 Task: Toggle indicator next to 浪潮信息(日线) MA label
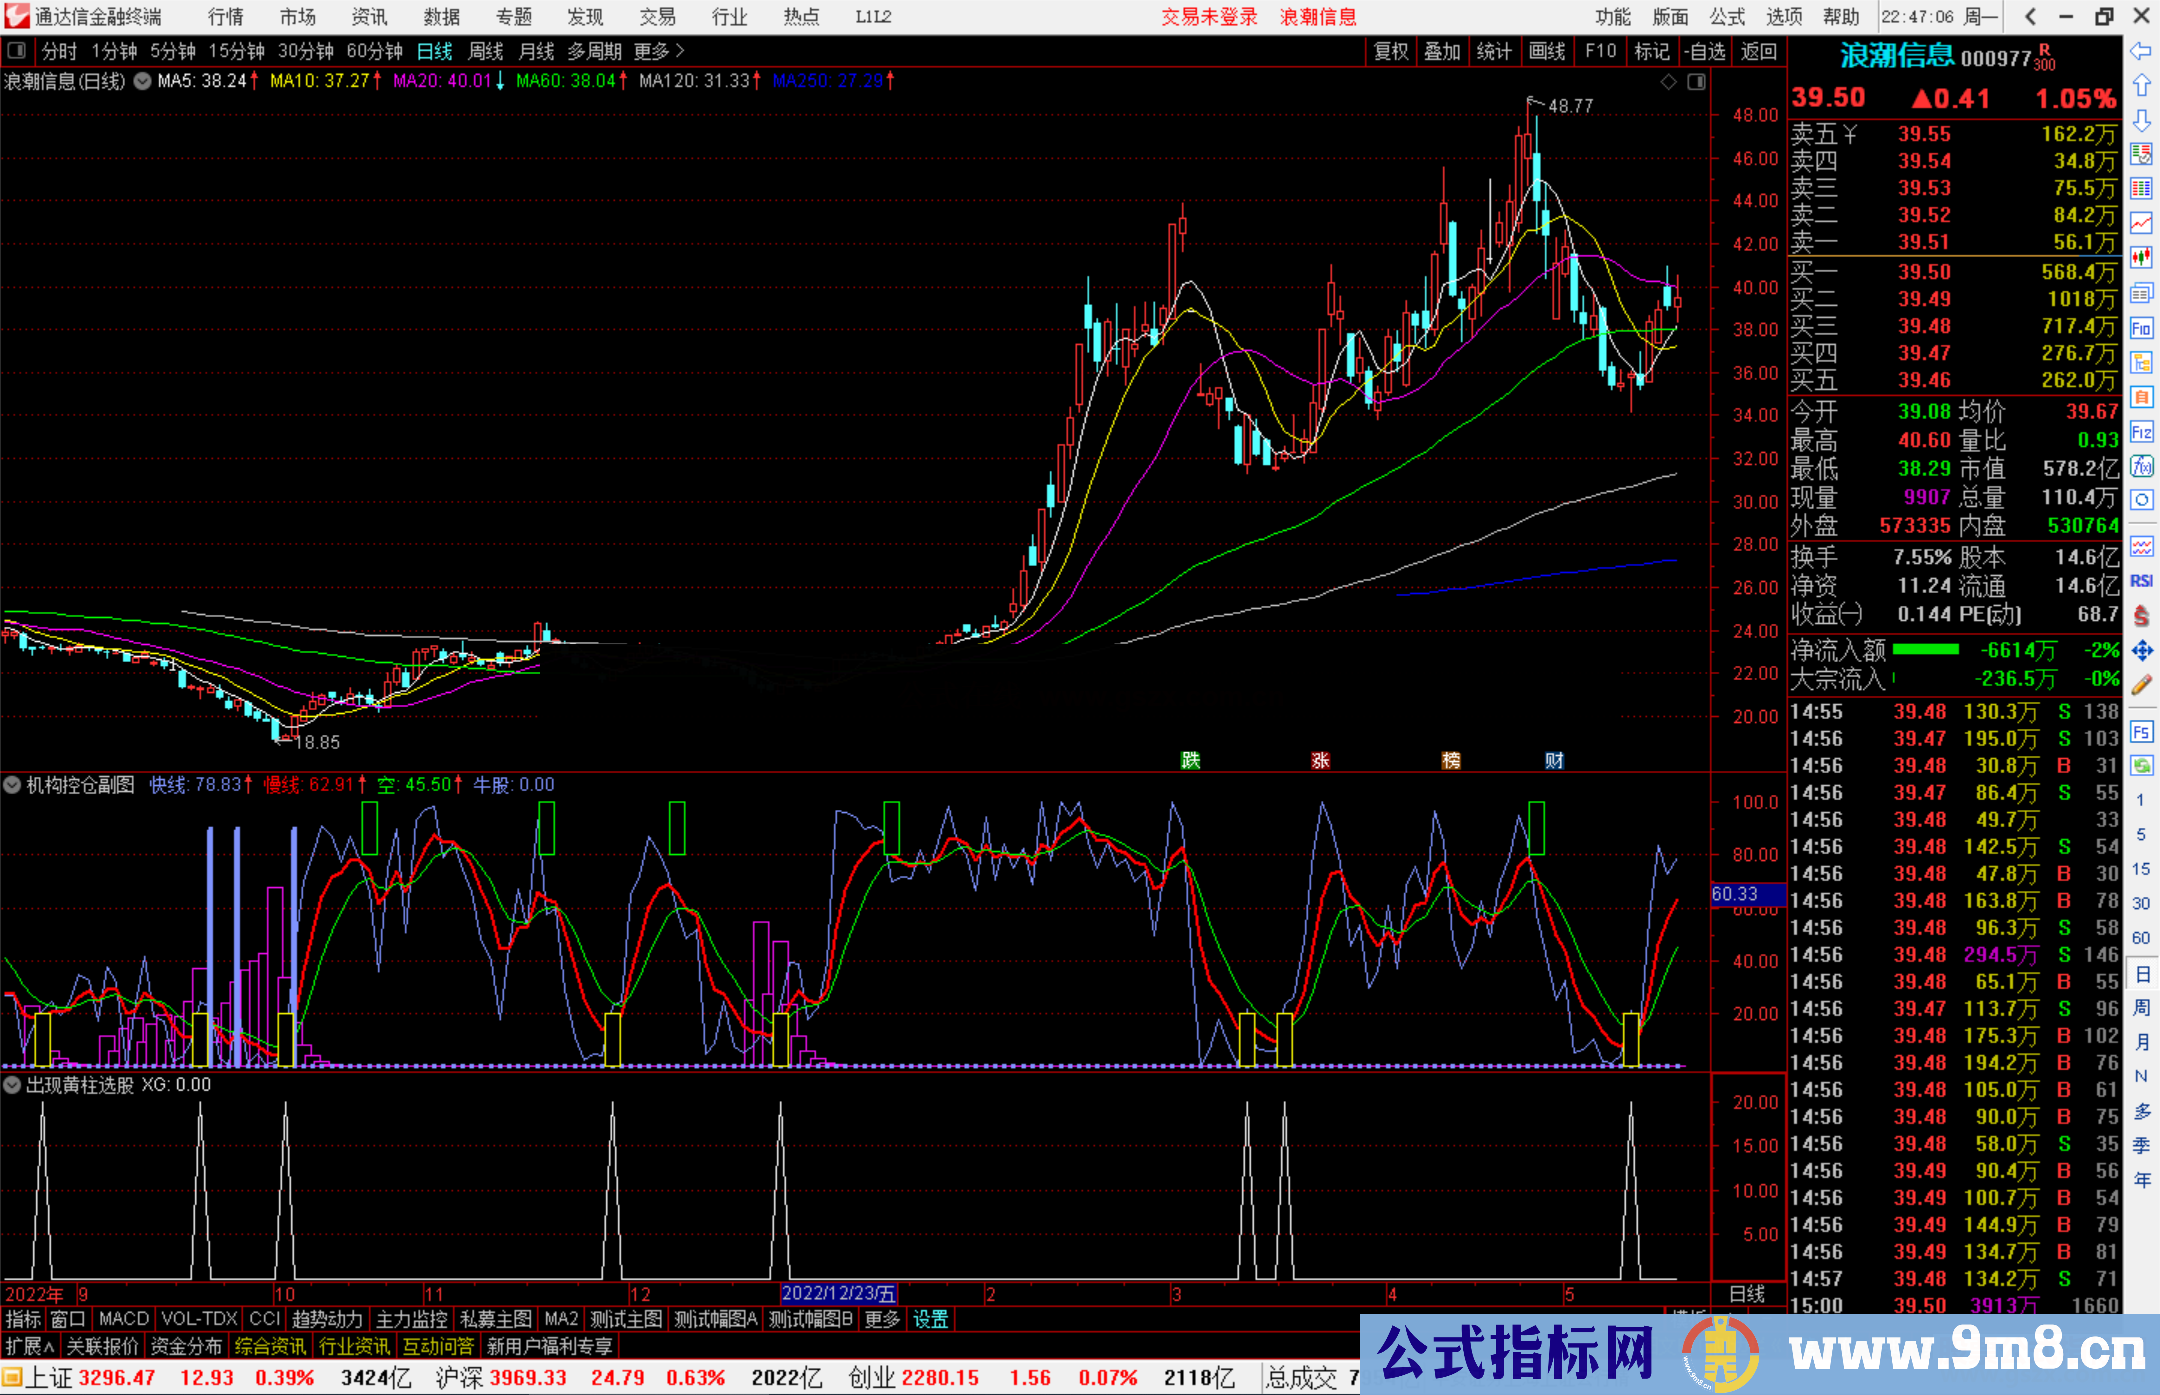143,81
